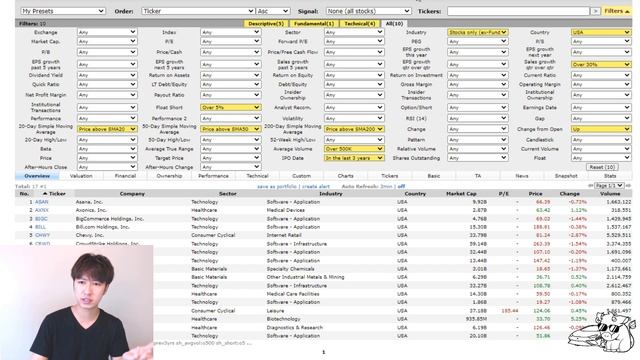Change Industry filter set to Stocks only
This screenshot has width=640, height=360.
tap(478, 32)
